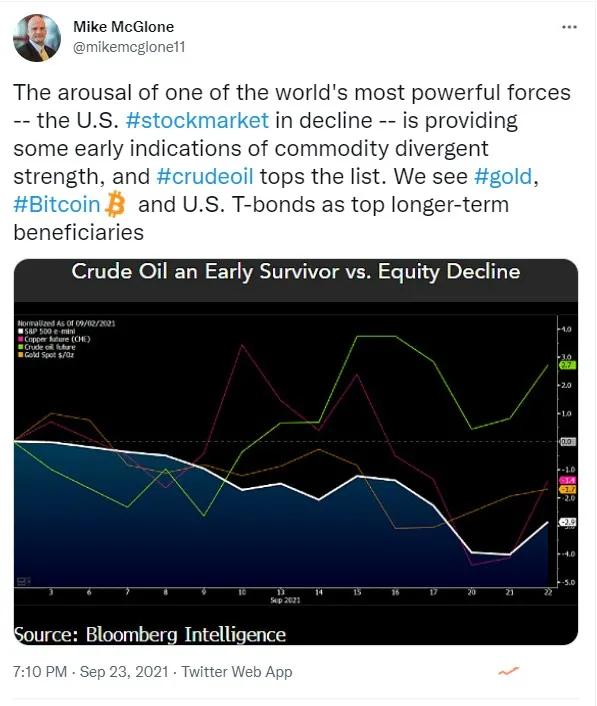
Task: Open the 7:10 PM Sep 23, 2021 timestamp
Action: [90, 672]
